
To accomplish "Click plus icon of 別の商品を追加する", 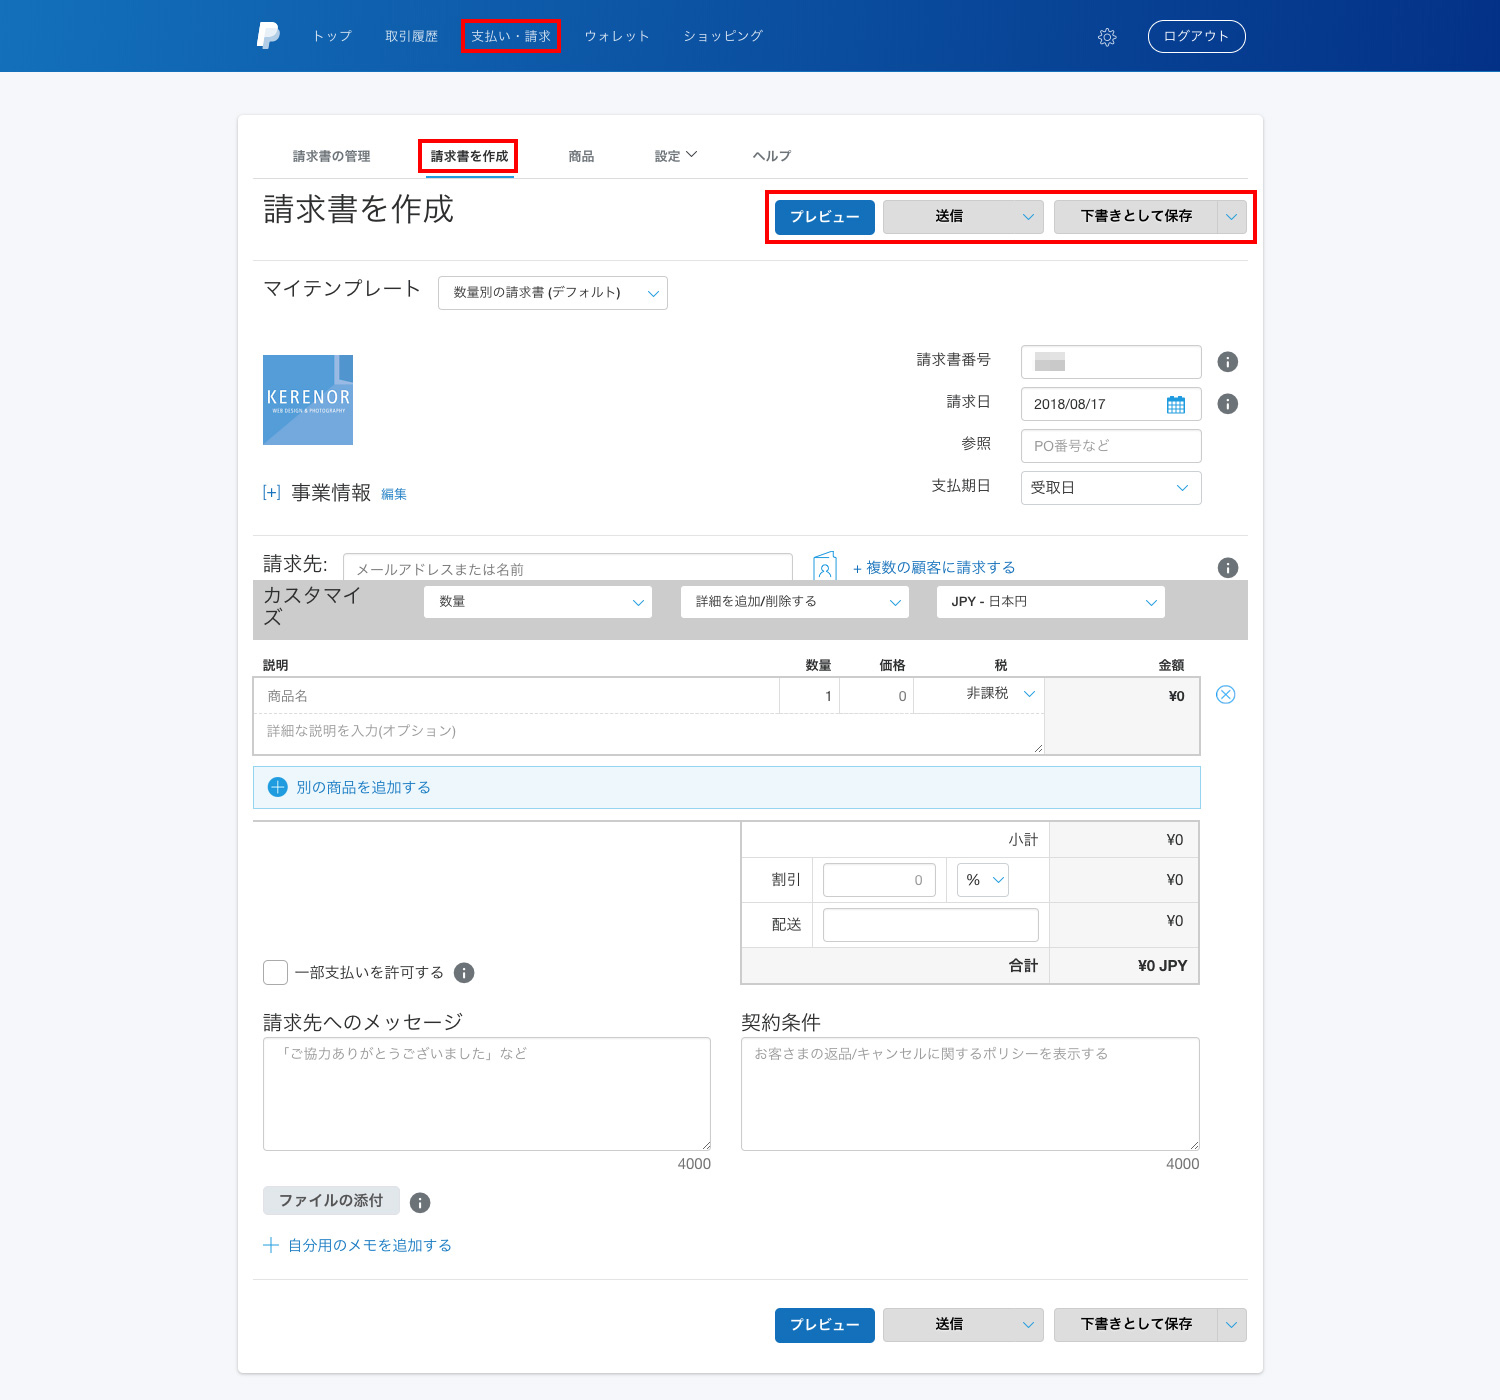I will (278, 787).
